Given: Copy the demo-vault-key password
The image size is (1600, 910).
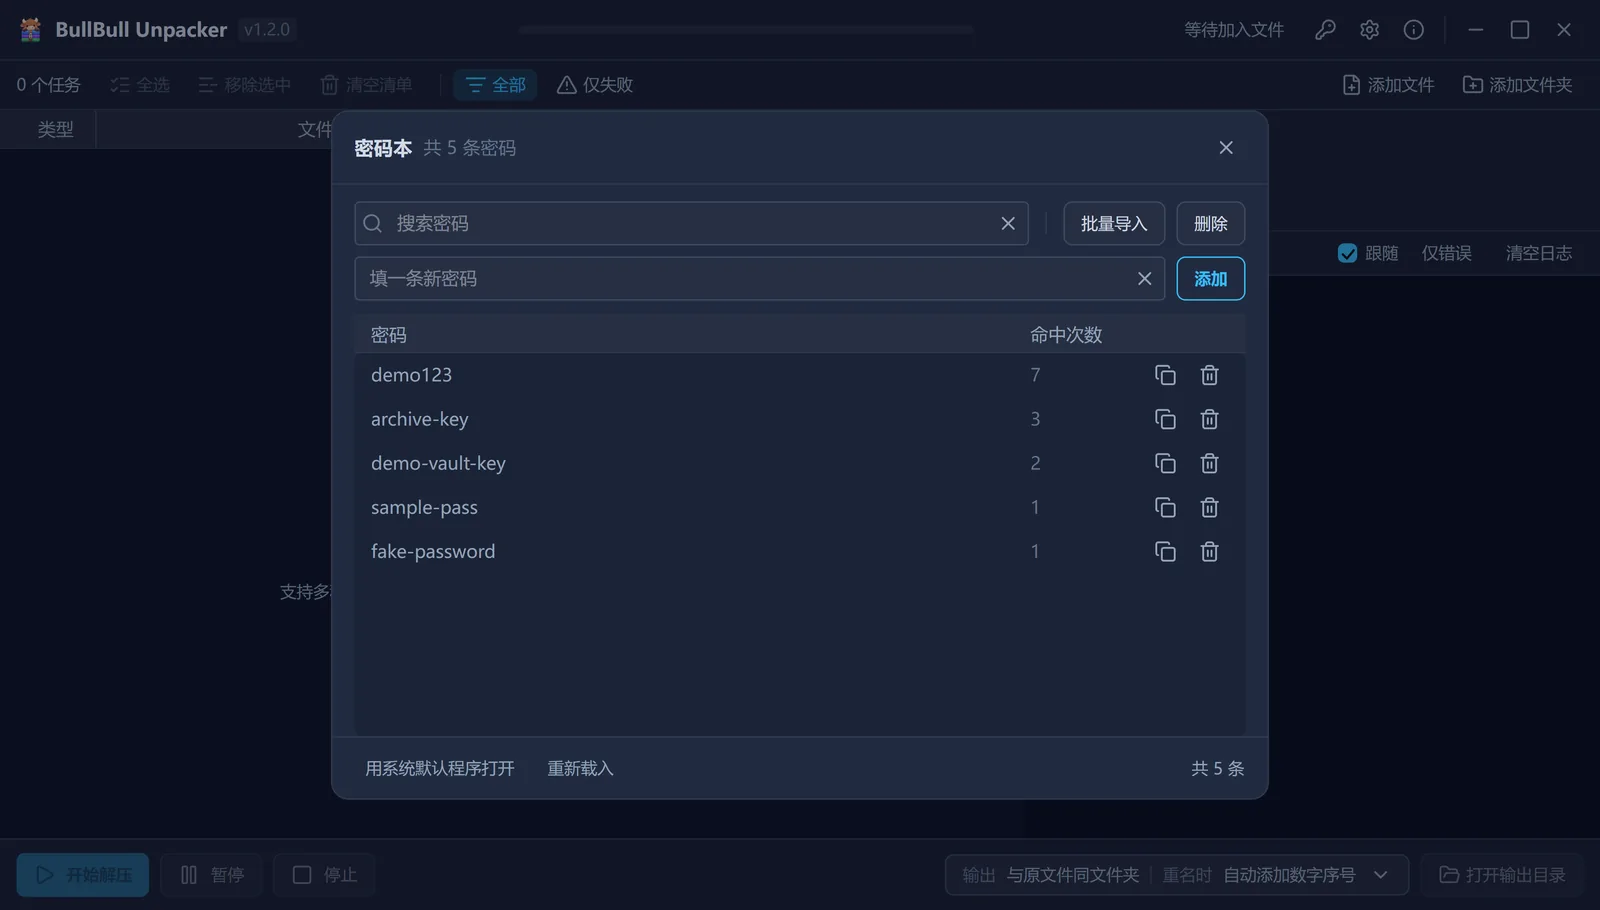Looking at the screenshot, I should (1165, 463).
